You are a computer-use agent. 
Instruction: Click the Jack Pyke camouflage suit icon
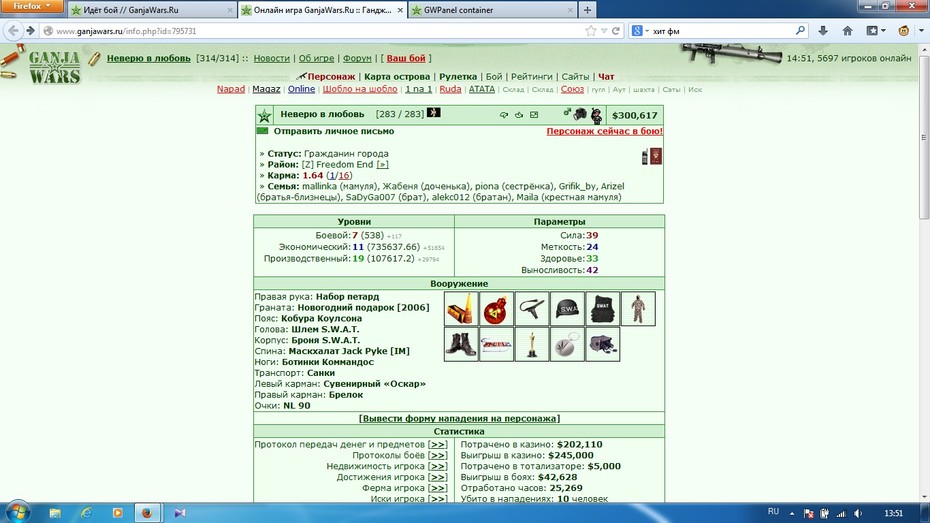[x=638, y=308]
